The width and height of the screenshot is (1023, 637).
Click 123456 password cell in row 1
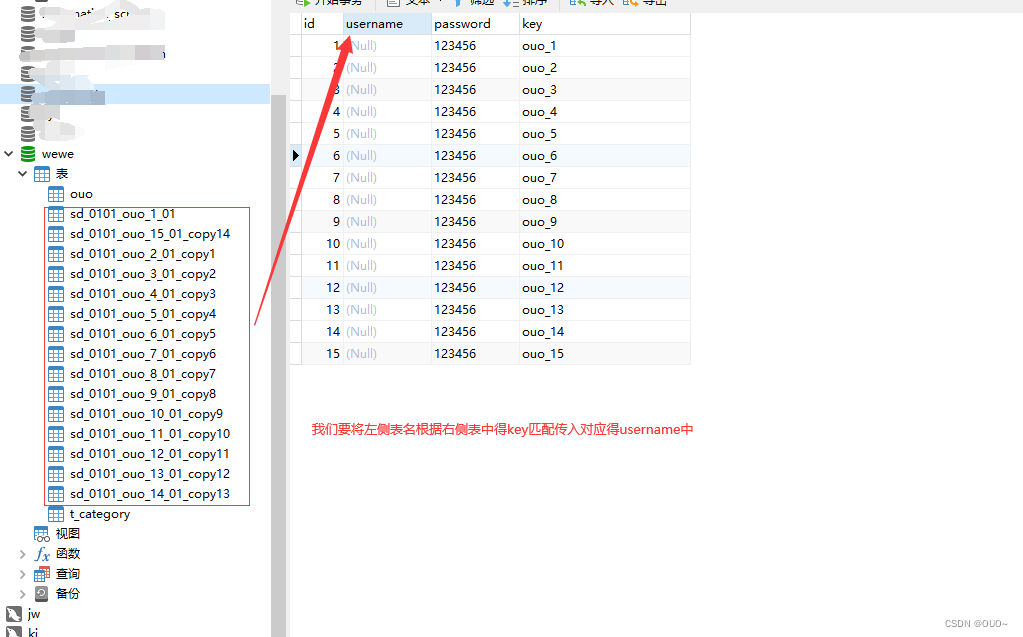(x=476, y=46)
